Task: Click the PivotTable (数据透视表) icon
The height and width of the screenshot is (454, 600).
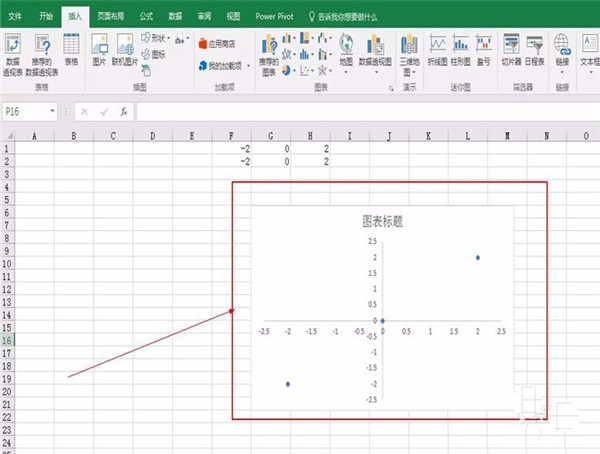Action: (x=15, y=51)
